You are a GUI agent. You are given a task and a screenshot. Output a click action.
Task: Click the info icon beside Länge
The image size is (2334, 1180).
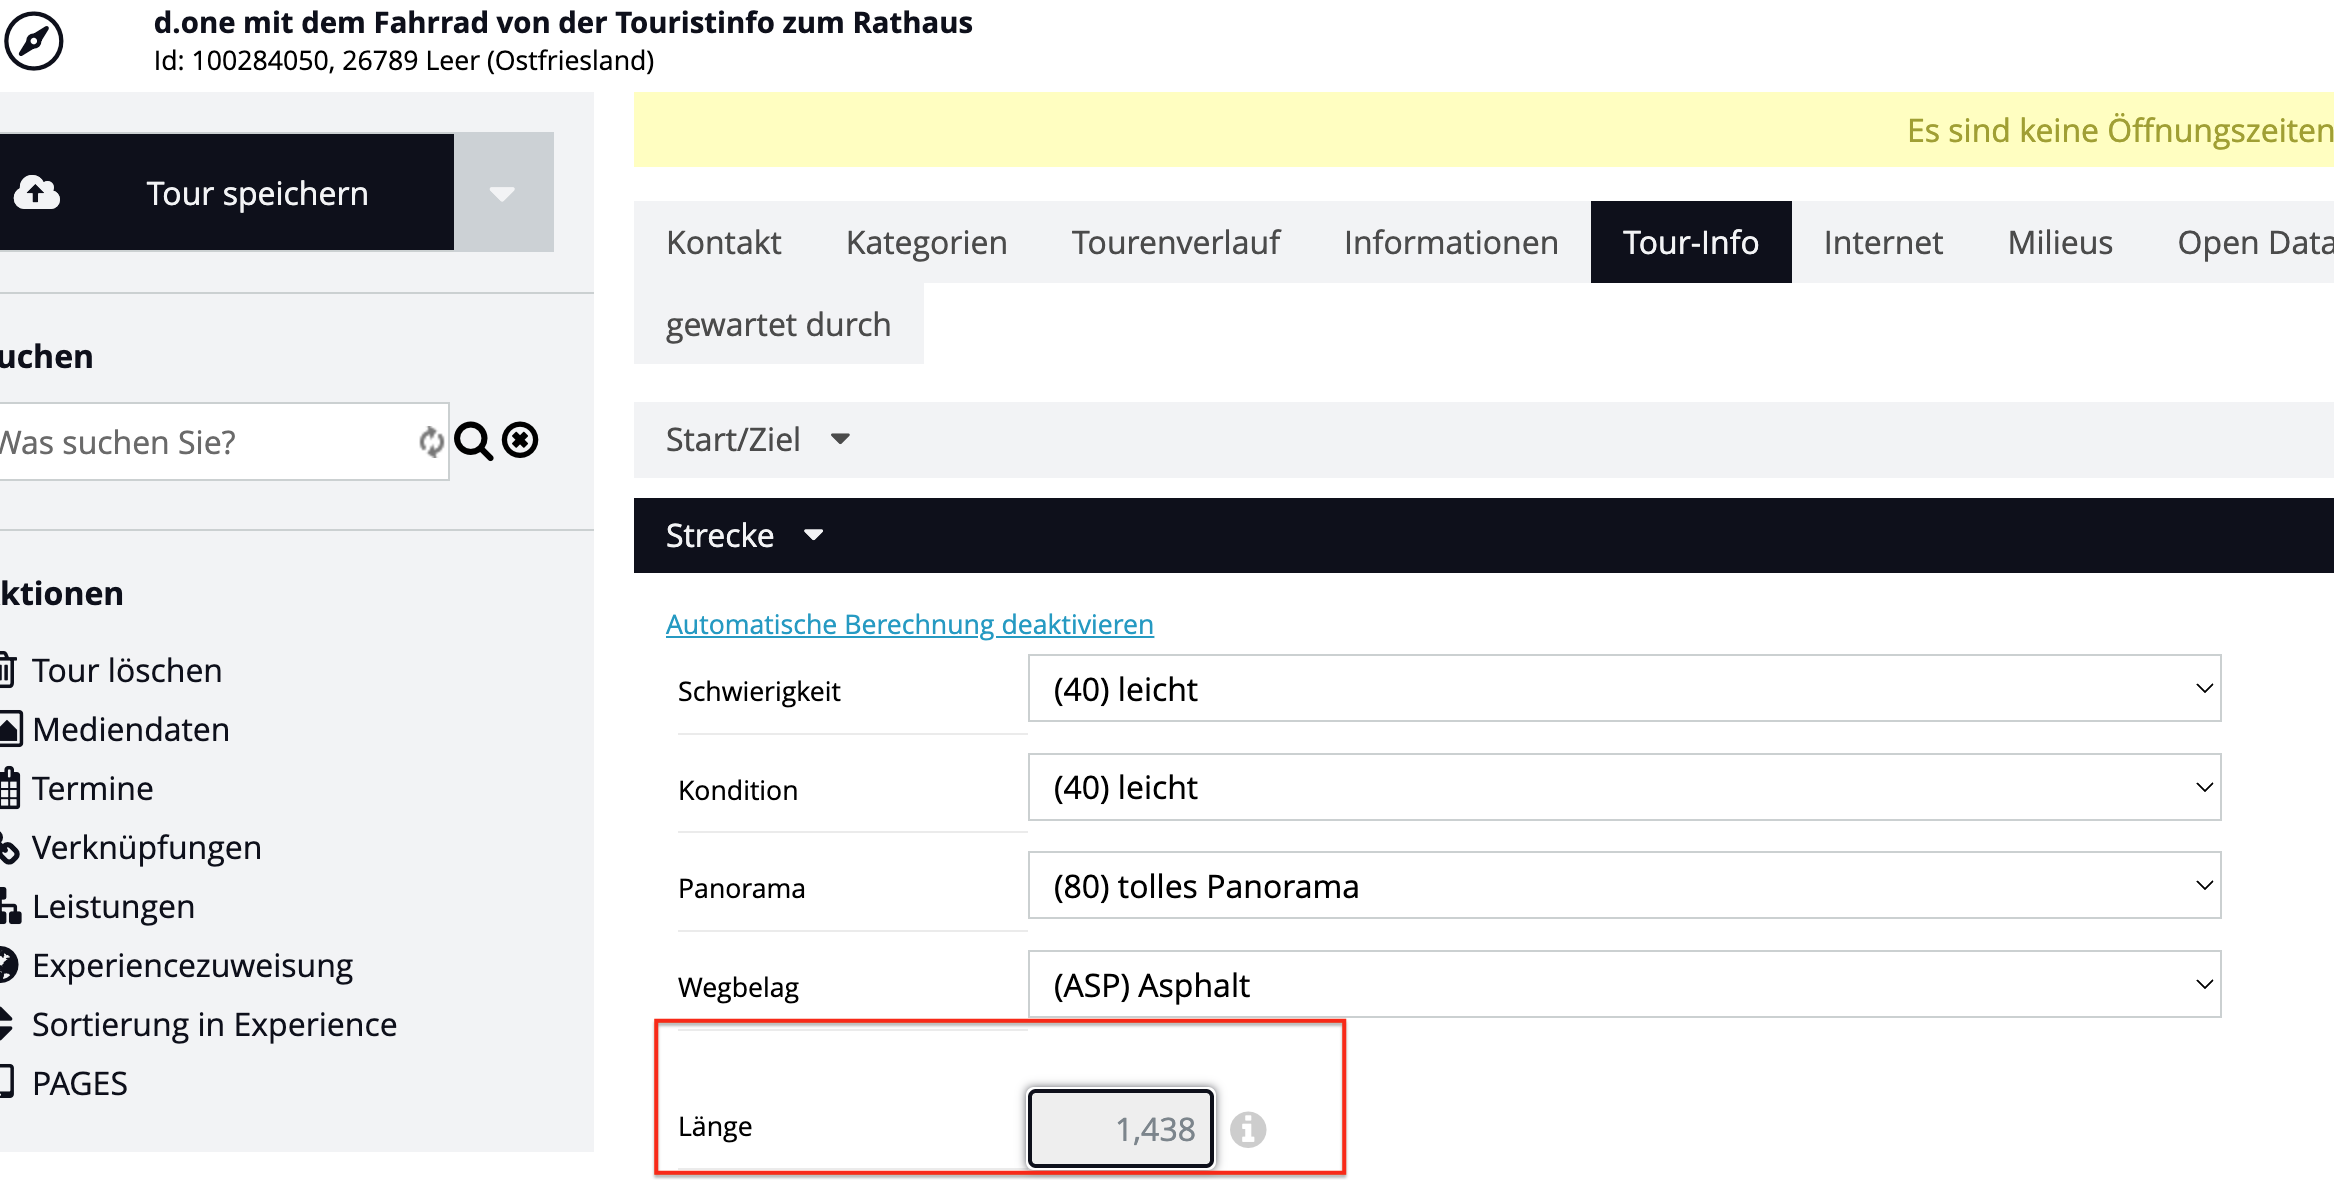(1247, 1129)
